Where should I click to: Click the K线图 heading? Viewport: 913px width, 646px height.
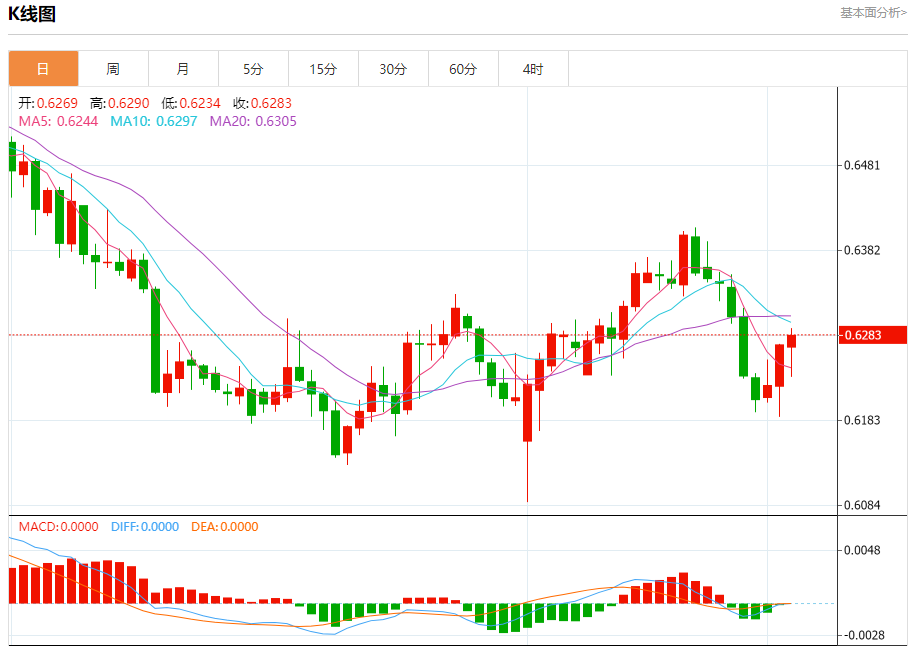(x=32, y=14)
